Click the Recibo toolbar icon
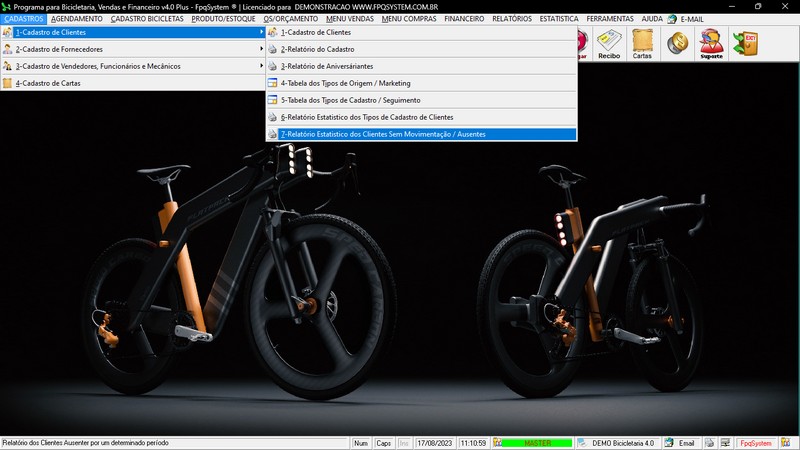Screen dimensions: 800x450 coord(609,45)
